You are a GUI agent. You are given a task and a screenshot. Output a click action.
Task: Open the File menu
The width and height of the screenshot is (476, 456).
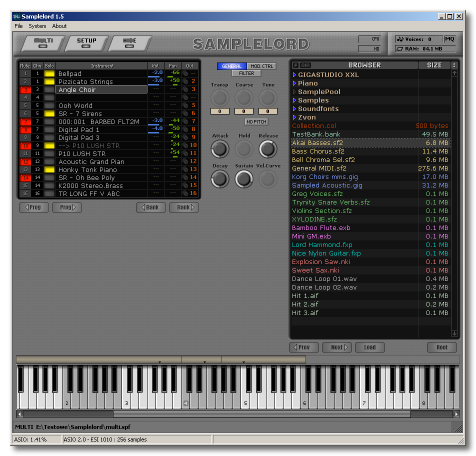point(19,26)
